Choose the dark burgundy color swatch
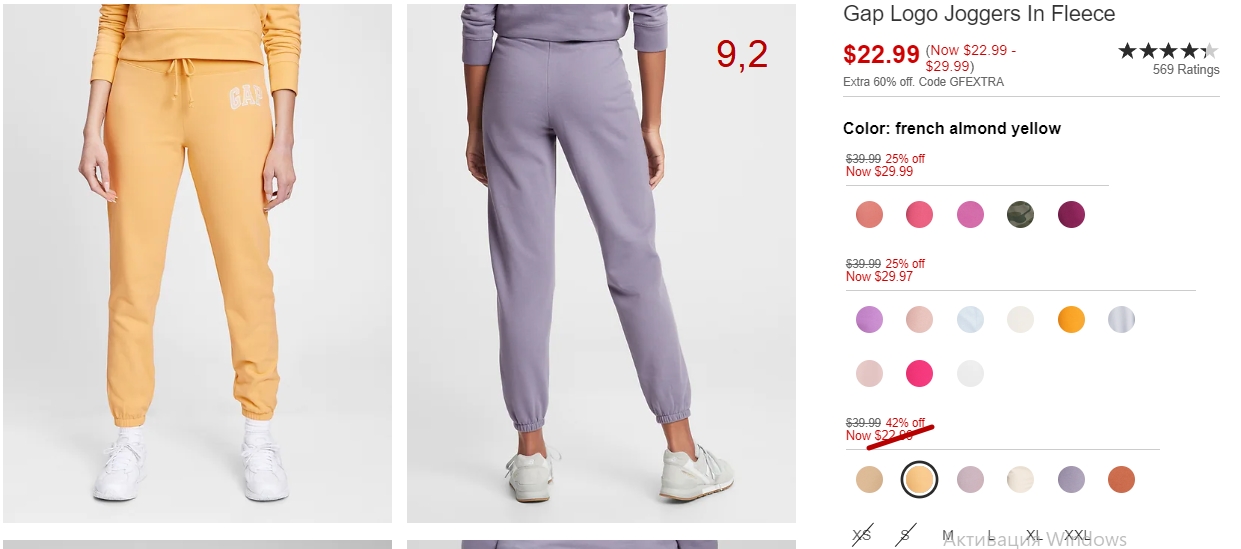Image resolution: width=1241 pixels, height=549 pixels. click(1071, 215)
